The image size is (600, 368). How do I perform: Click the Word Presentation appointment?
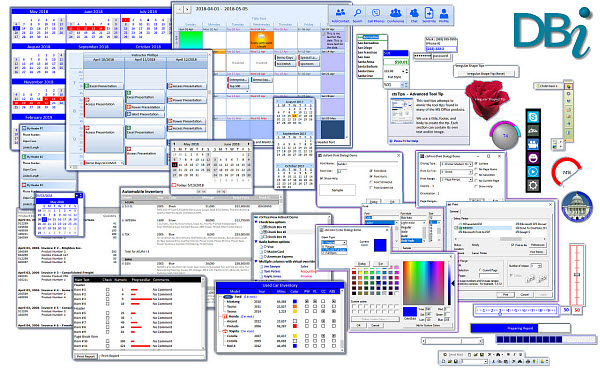145,114
